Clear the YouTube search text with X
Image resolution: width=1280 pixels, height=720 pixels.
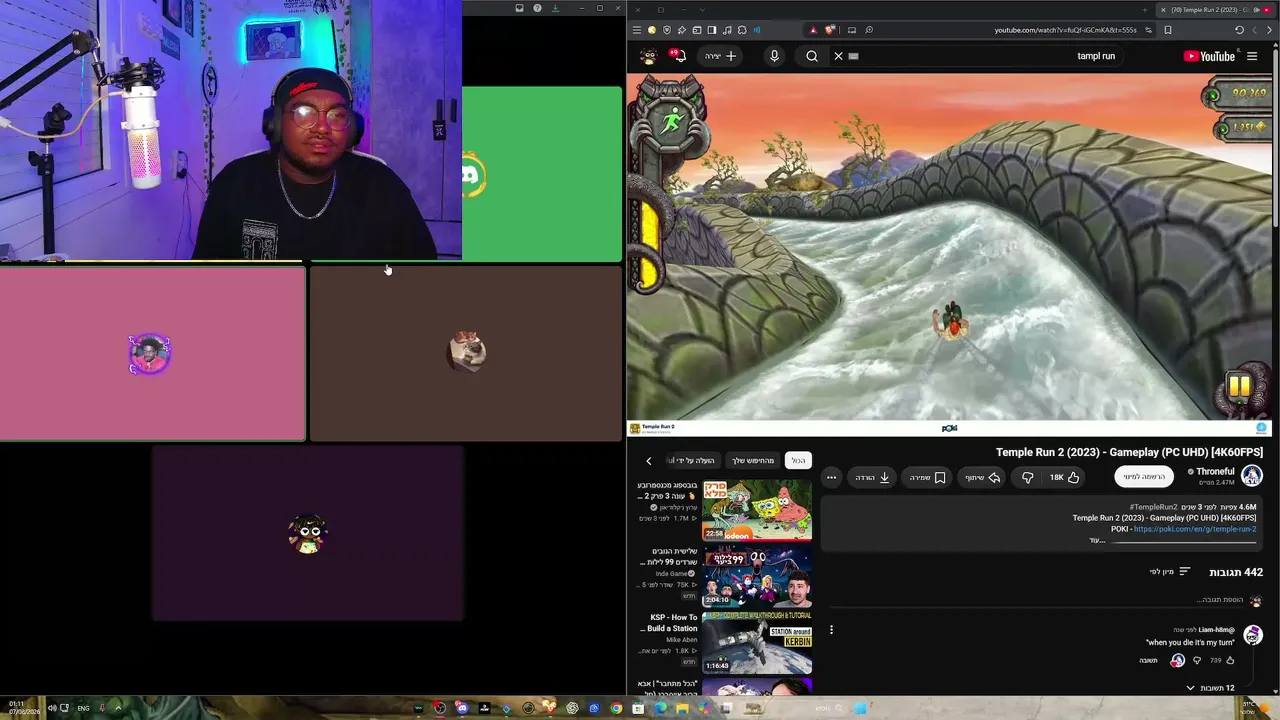838,56
